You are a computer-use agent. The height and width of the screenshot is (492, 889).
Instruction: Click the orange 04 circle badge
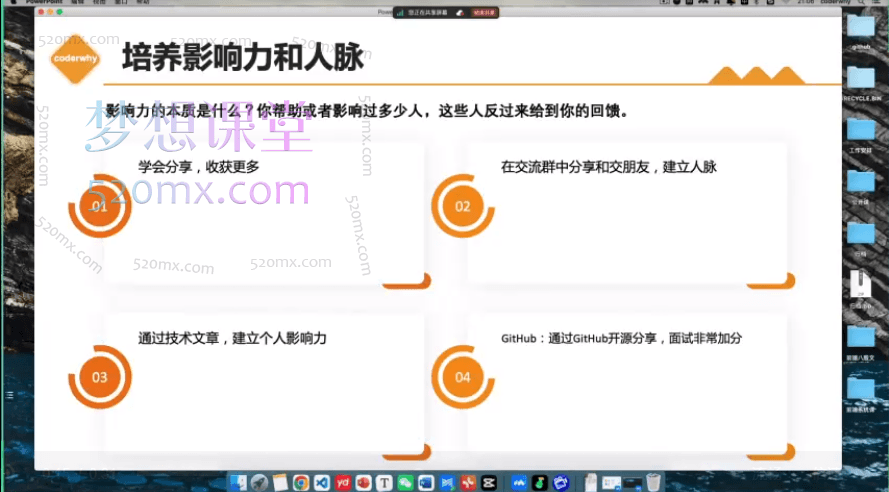coord(463,378)
